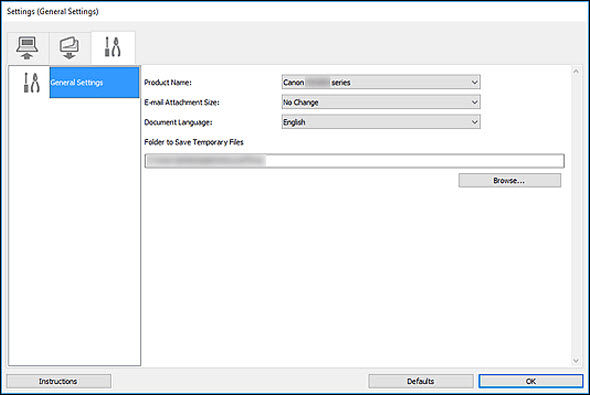The image size is (590, 395).
Task: Click the scrollbar up arrow
Action: (x=576, y=71)
